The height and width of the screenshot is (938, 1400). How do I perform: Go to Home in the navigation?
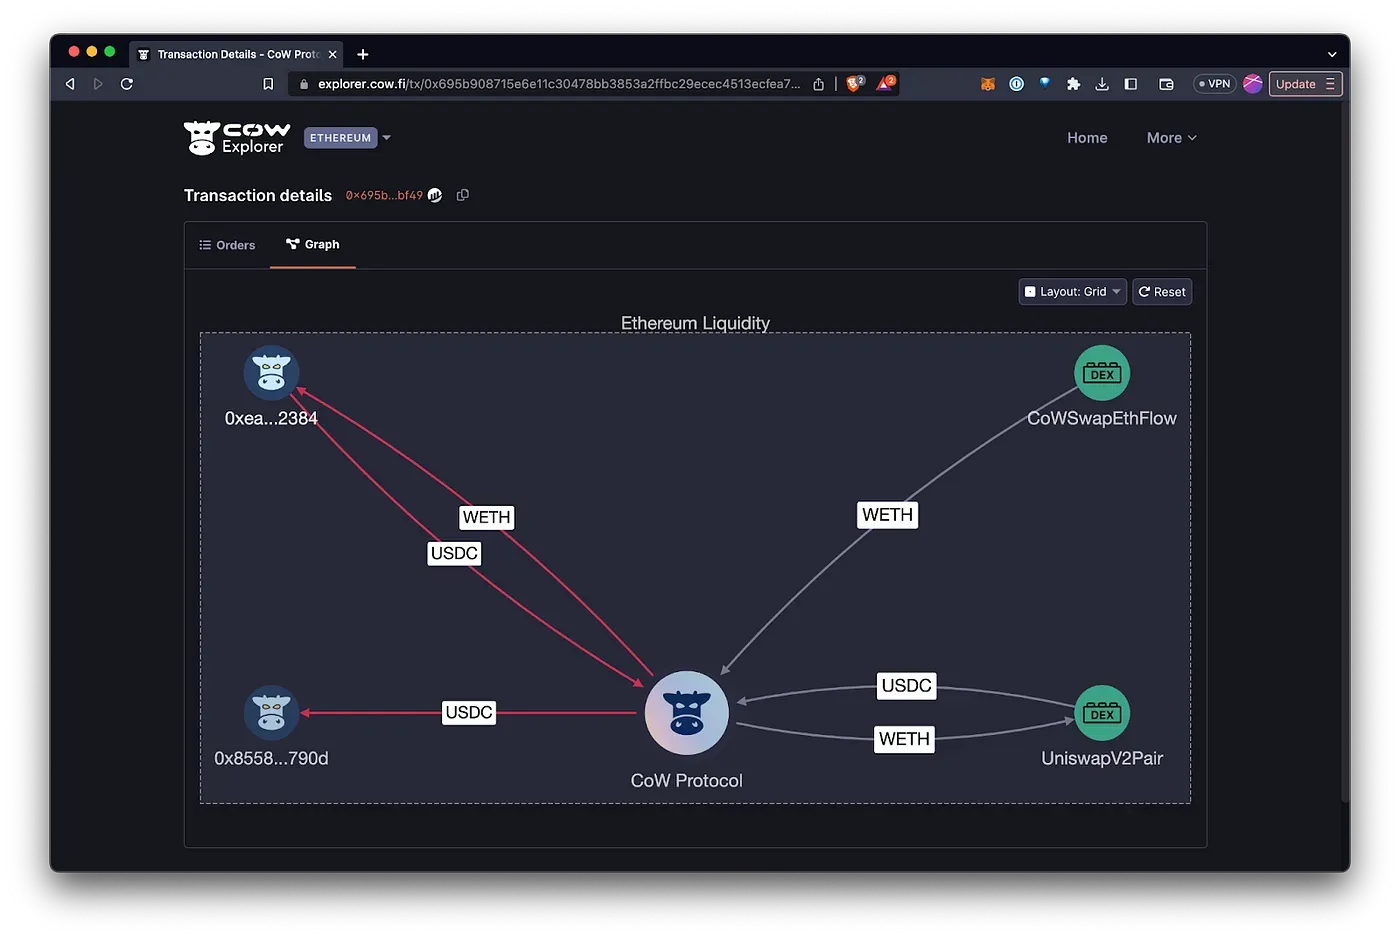pos(1087,138)
